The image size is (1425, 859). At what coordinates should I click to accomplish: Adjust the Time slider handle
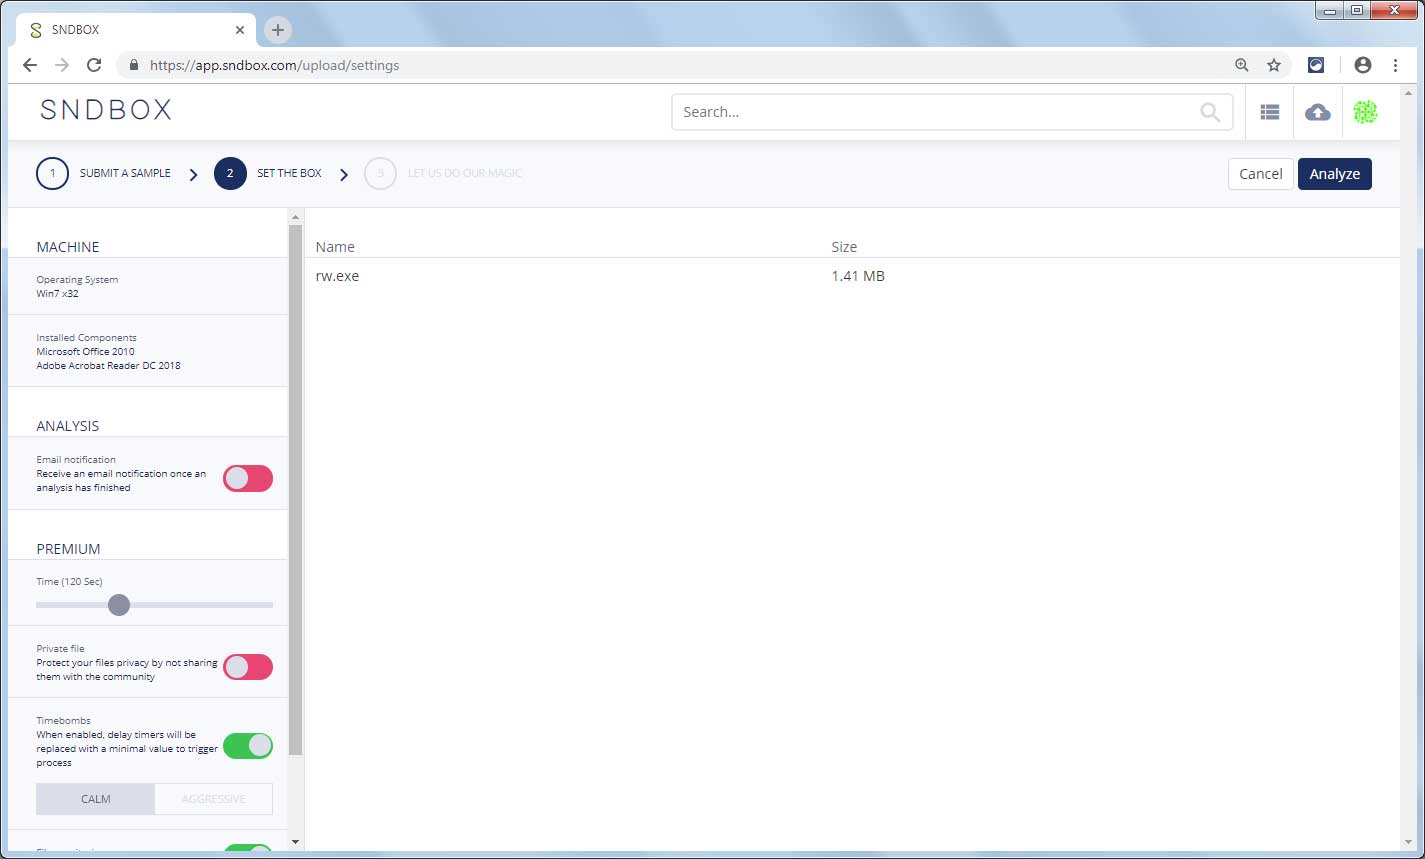tap(119, 605)
